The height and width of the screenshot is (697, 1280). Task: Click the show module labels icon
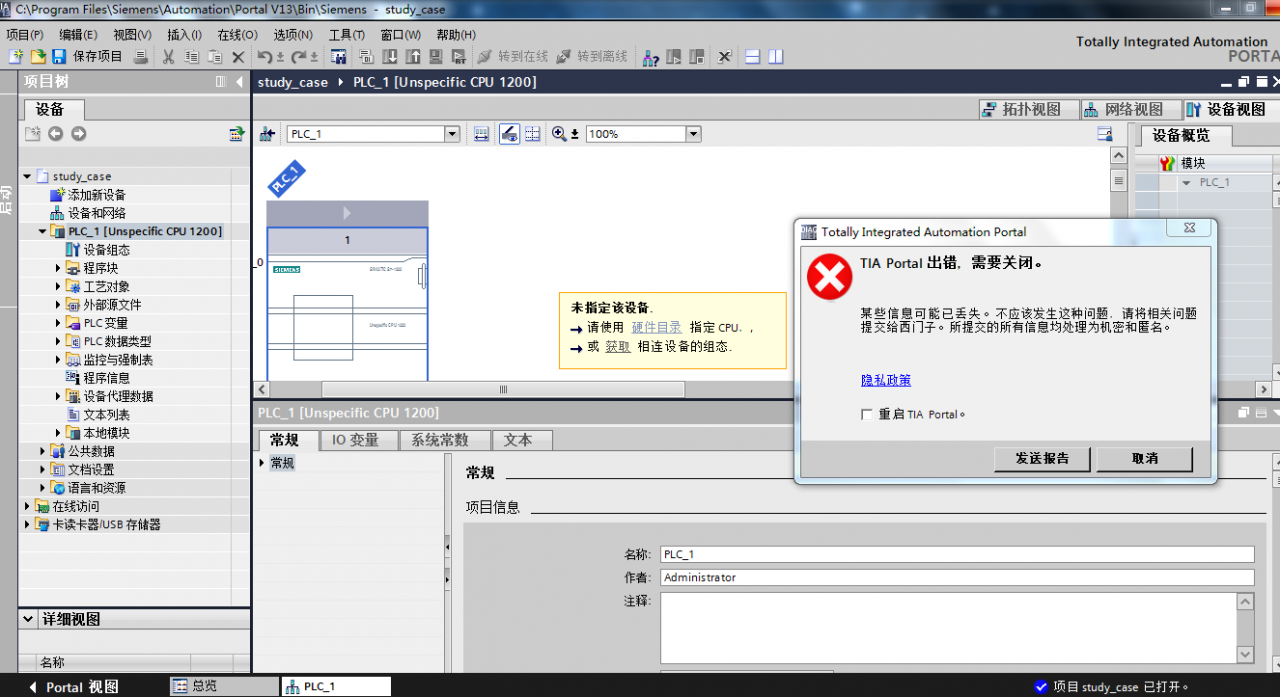509,134
